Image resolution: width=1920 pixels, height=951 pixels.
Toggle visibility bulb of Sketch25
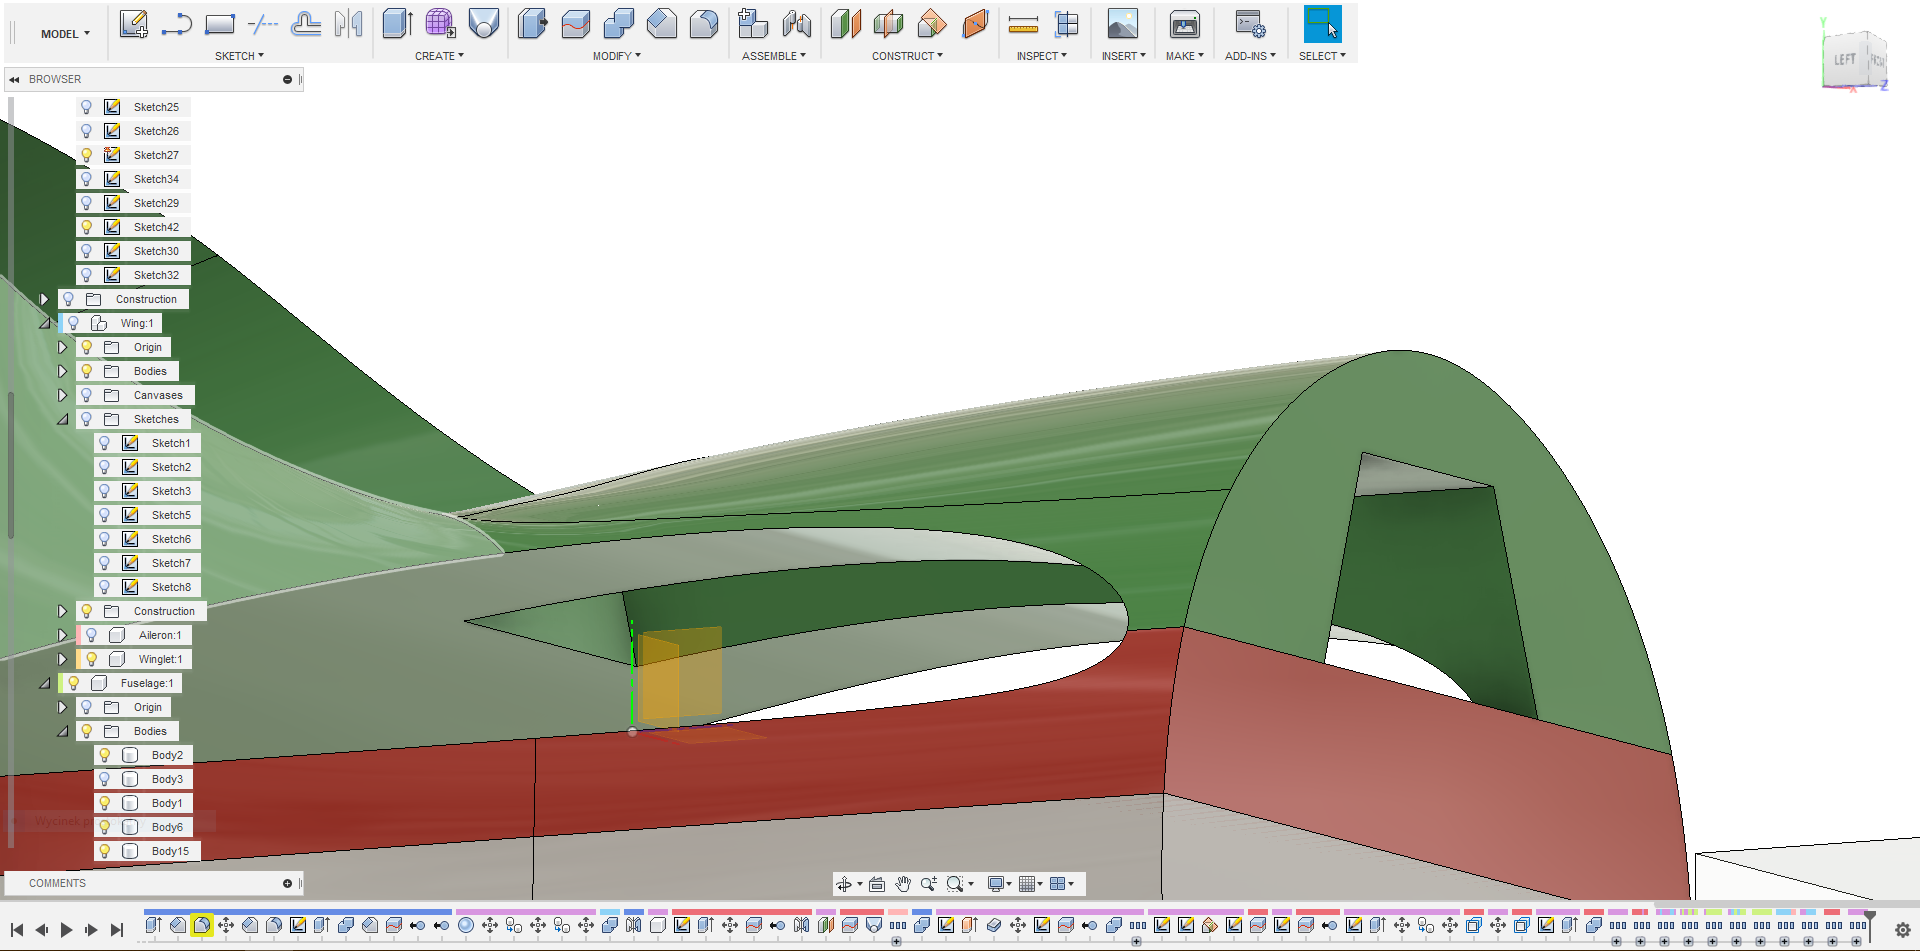86,107
